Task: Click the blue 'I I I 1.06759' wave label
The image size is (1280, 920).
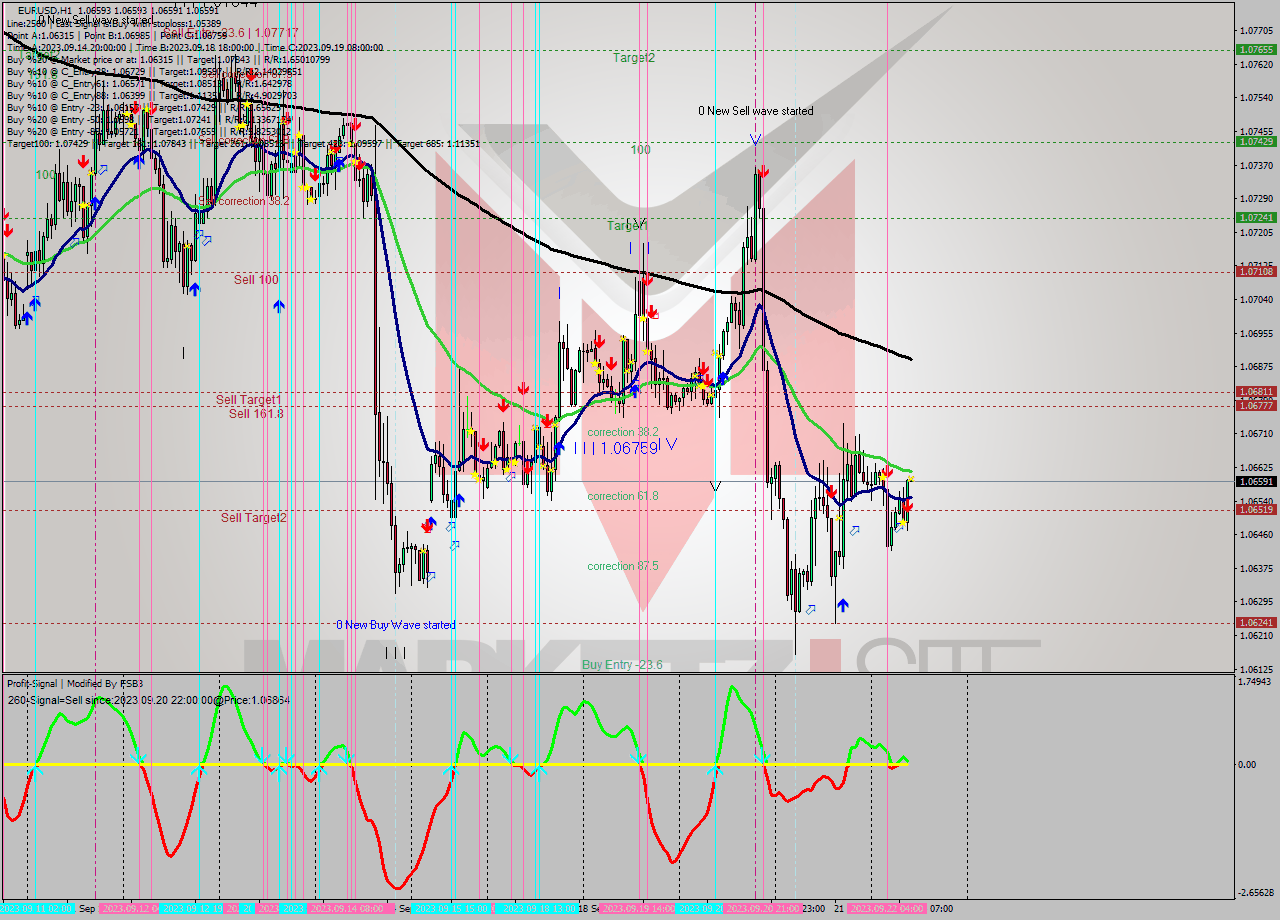Action: tap(616, 448)
